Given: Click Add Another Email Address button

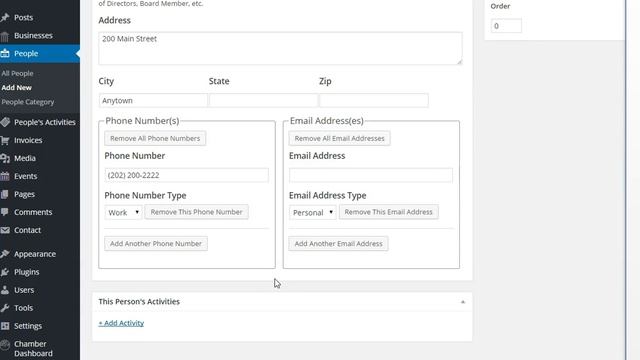Looking at the screenshot, I should pos(338,244).
